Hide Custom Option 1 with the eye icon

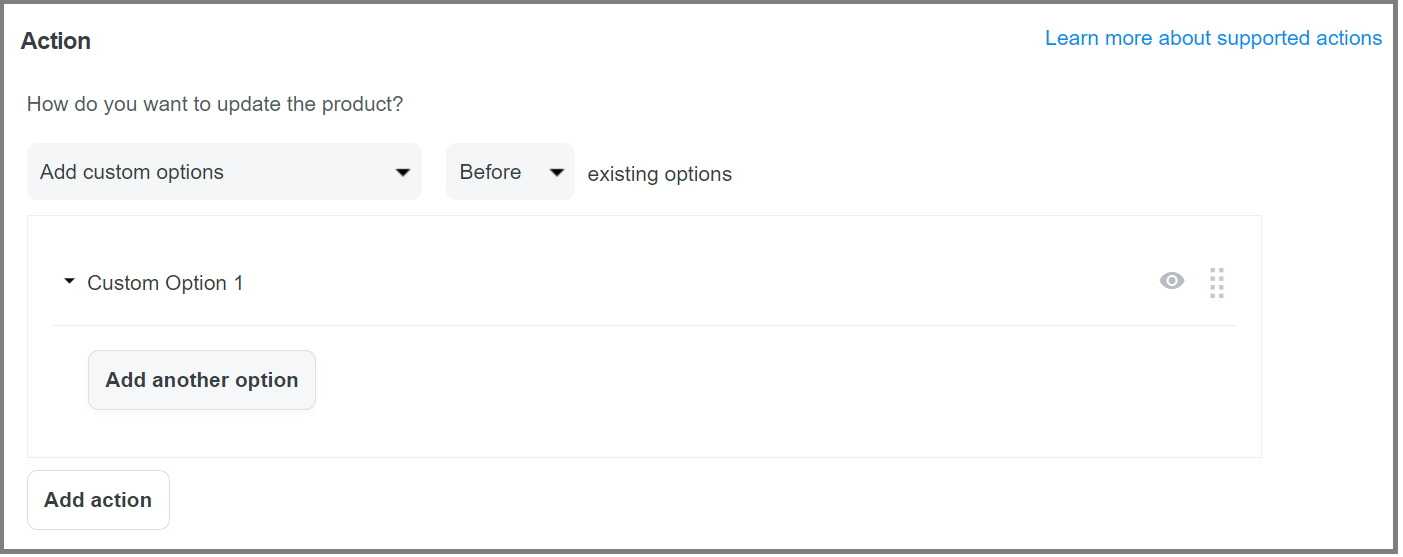pos(1172,281)
